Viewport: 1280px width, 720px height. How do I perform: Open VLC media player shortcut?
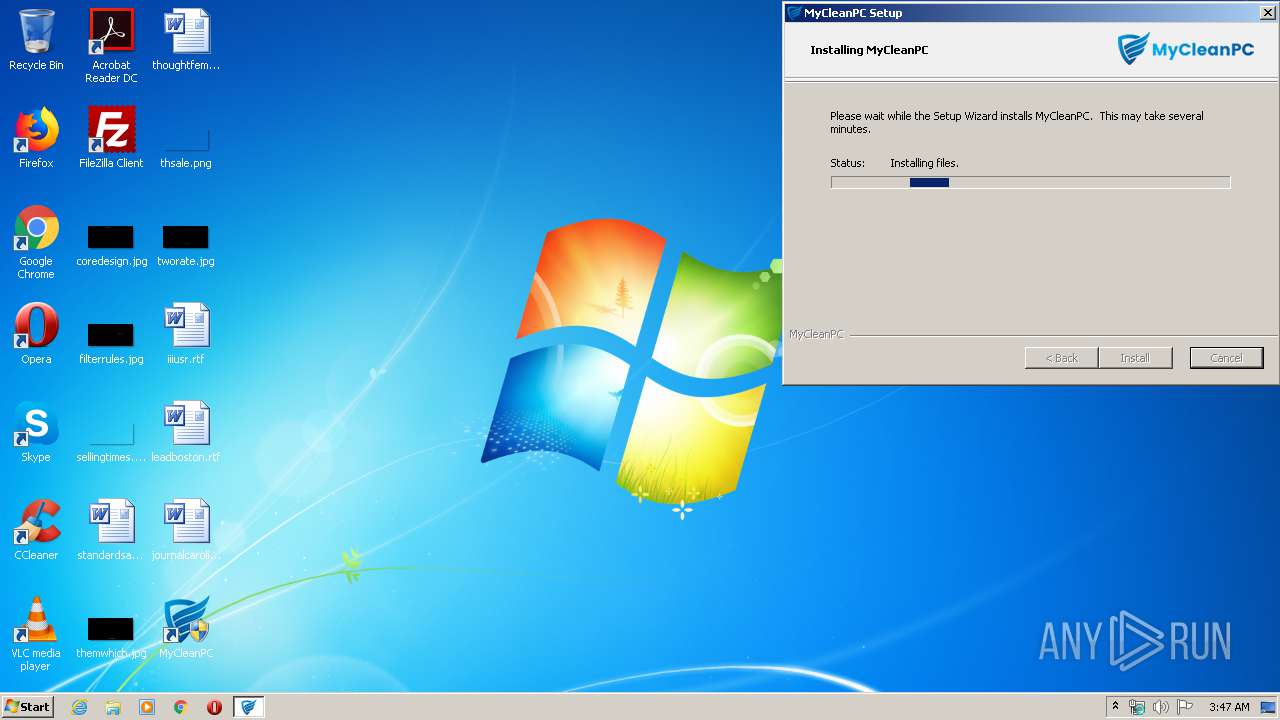pyautogui.click(x=36, y=634)
